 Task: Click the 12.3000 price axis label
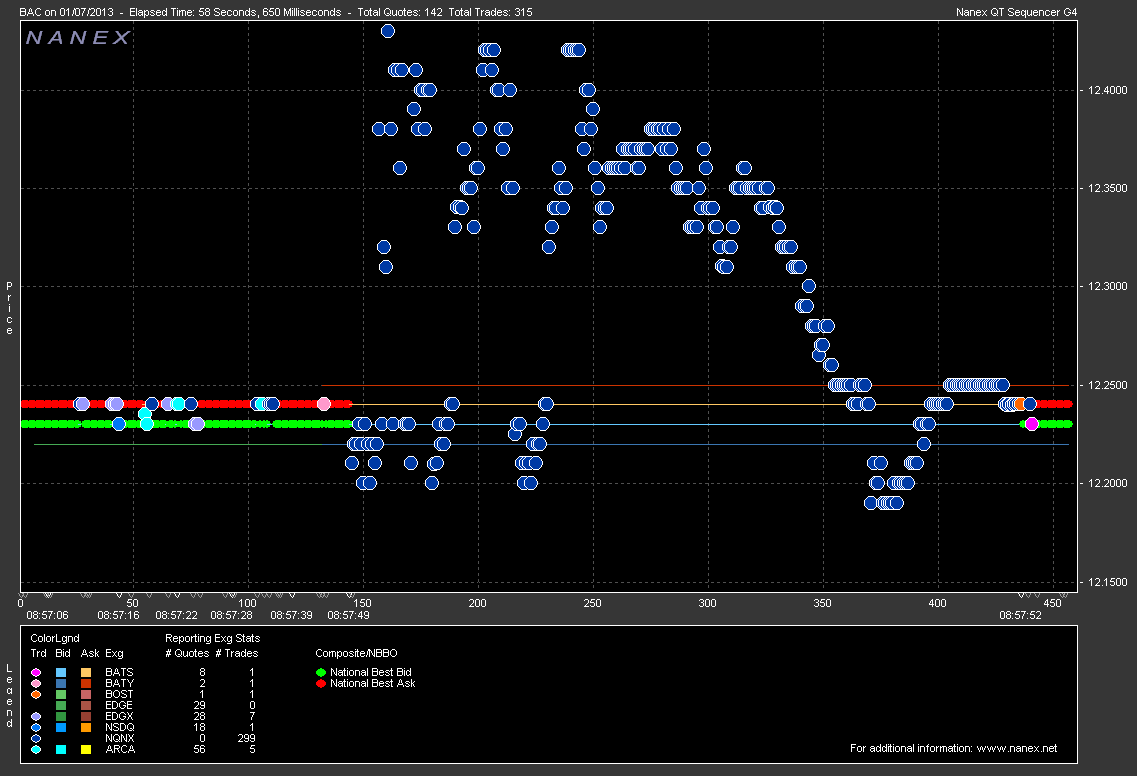pyautogui.click(x=1108, y=286)
